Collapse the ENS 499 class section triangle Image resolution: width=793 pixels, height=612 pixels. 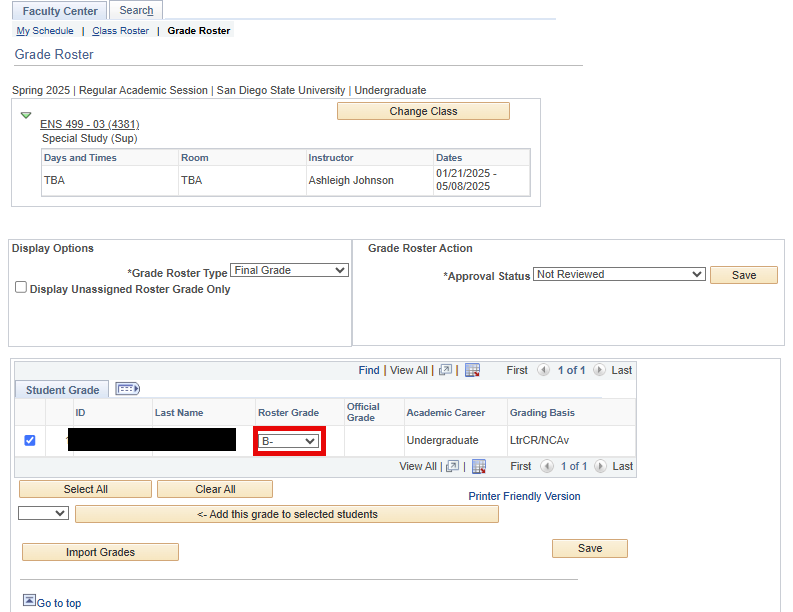point(26,115)
